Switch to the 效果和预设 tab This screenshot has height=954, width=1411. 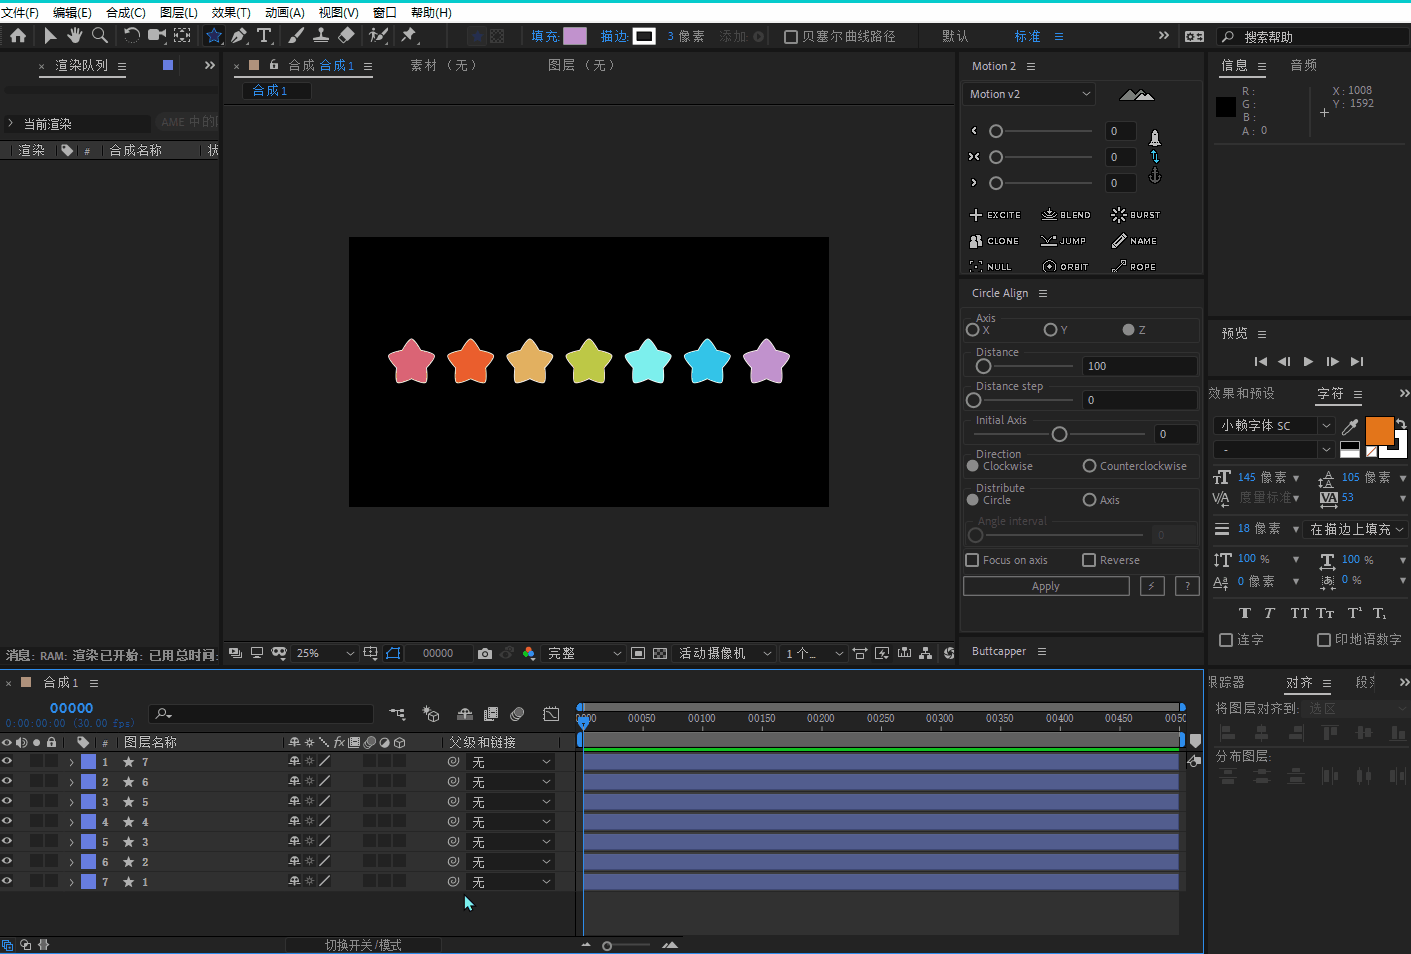pyautogui.click(x=1241, y=393)
